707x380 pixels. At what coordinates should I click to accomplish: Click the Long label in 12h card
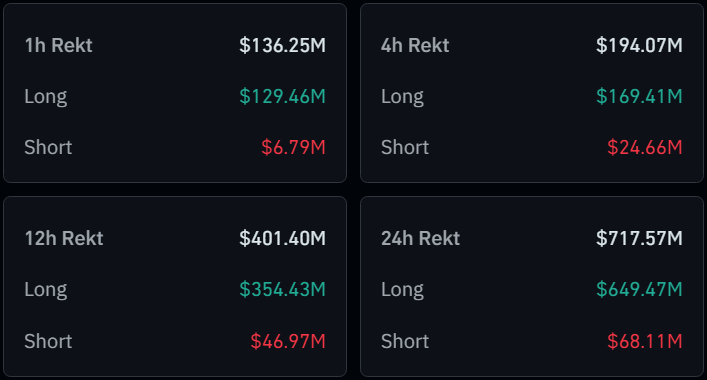coord(46,290)
